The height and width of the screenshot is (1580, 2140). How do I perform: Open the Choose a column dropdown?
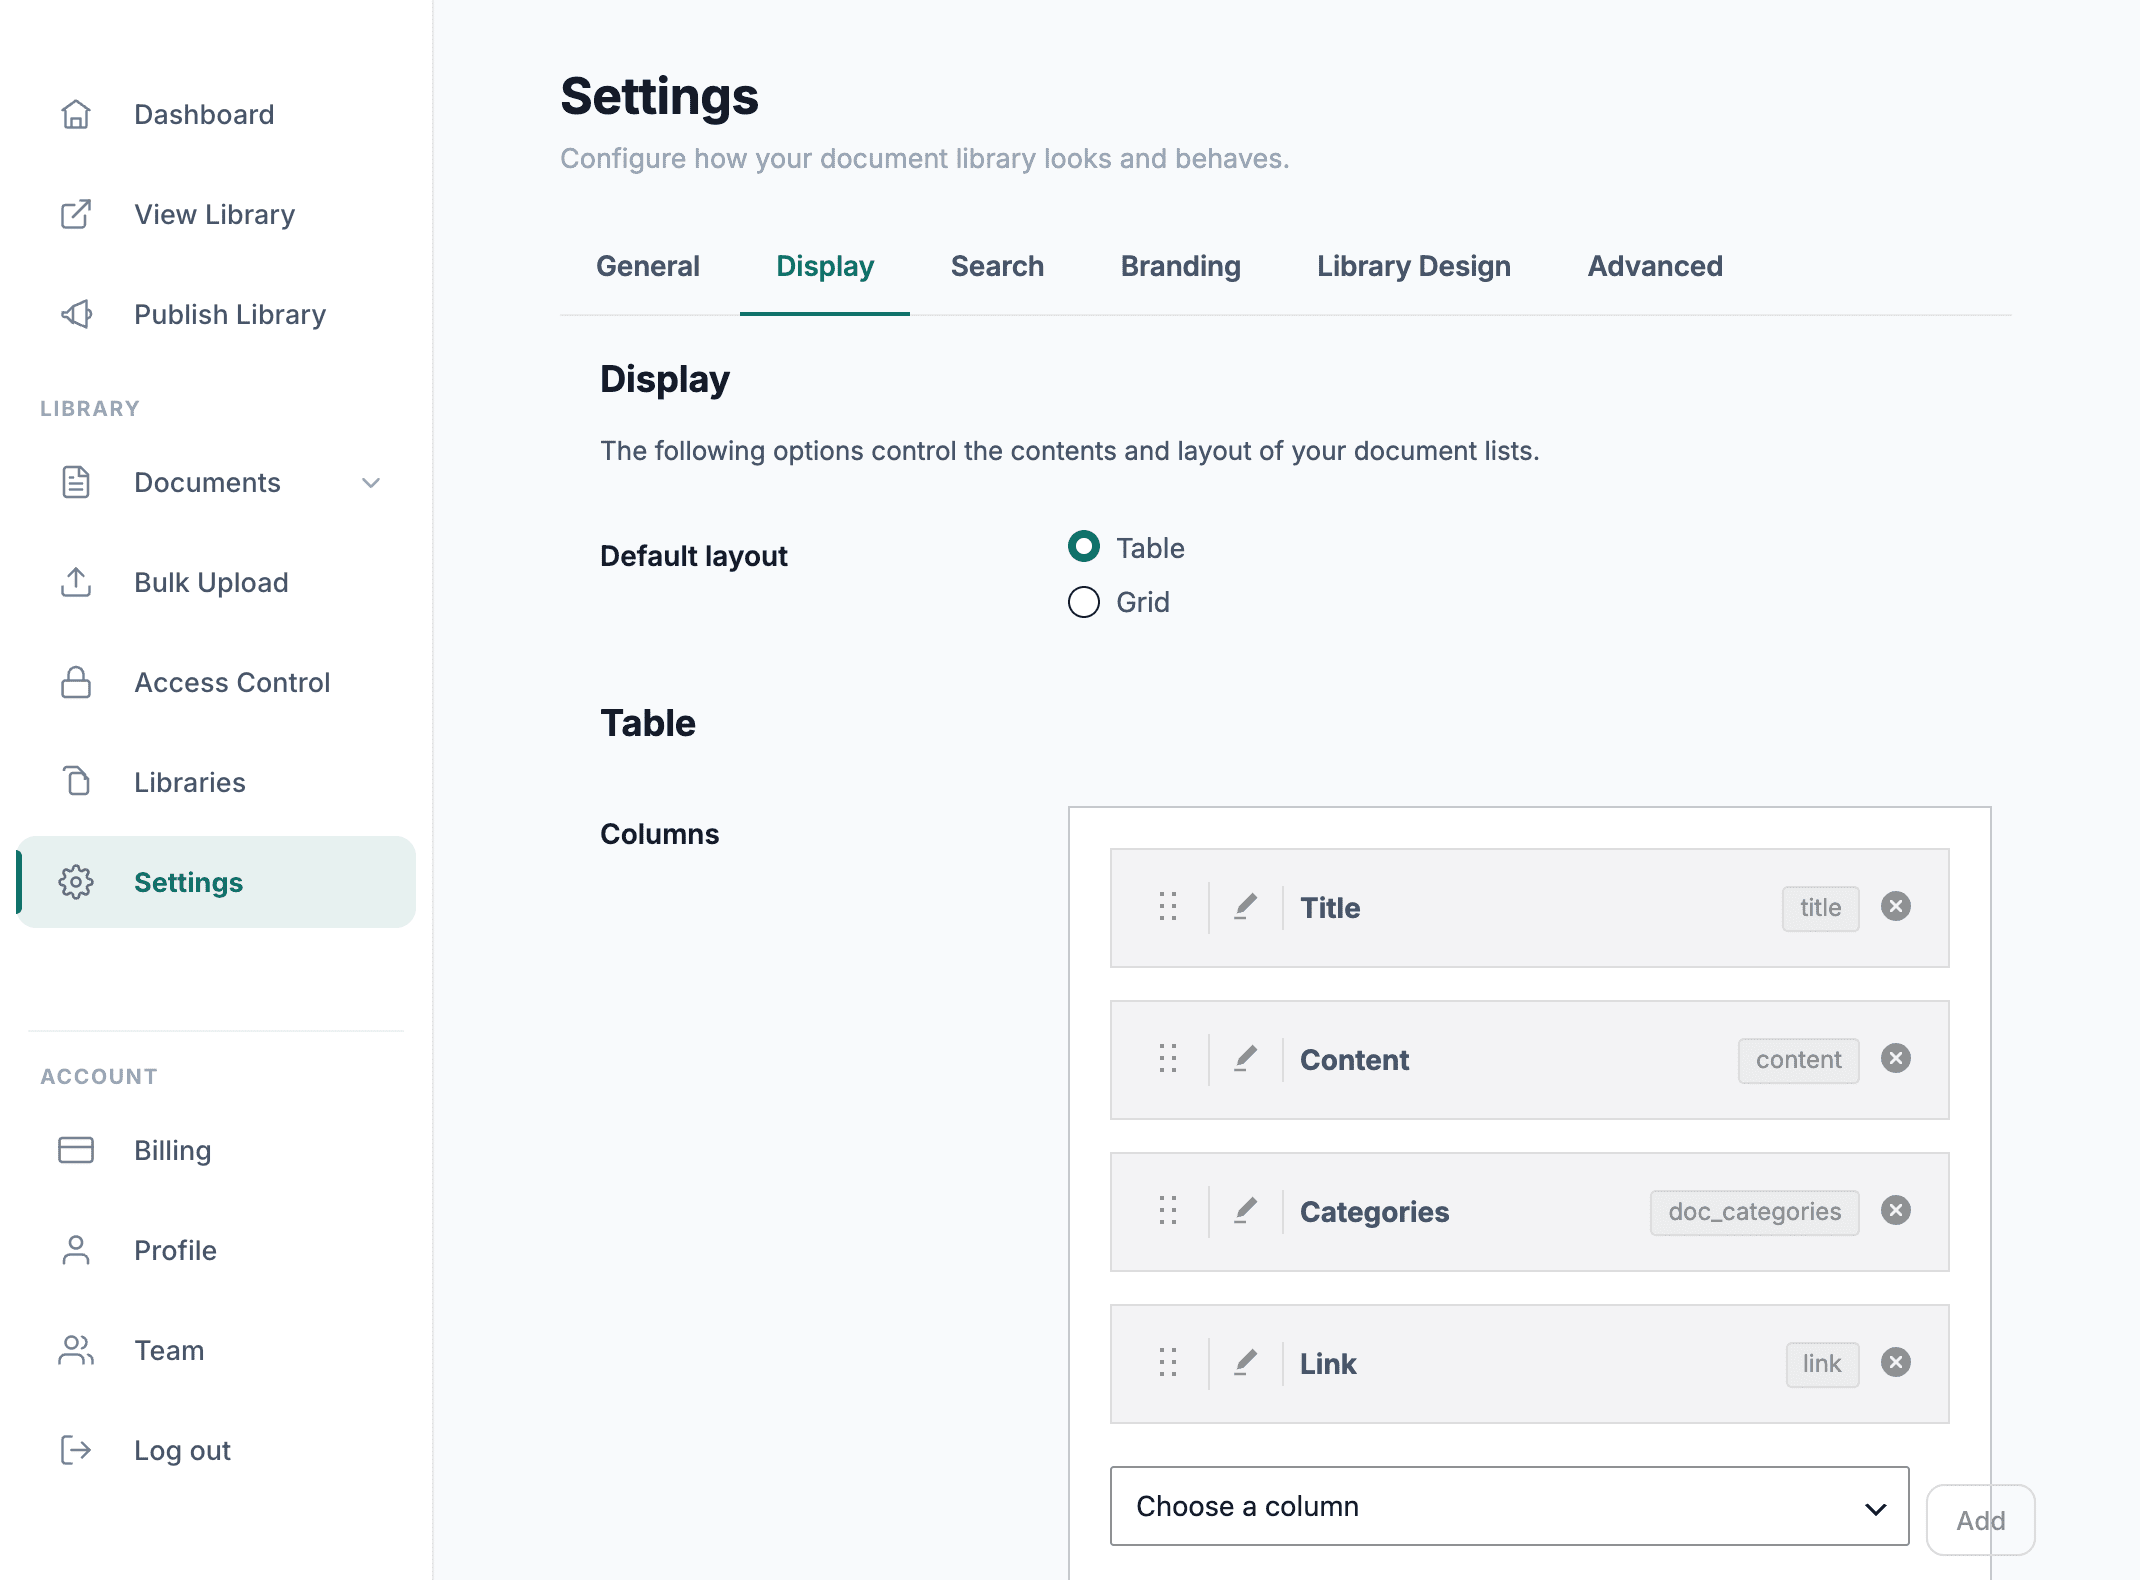1509,1506
